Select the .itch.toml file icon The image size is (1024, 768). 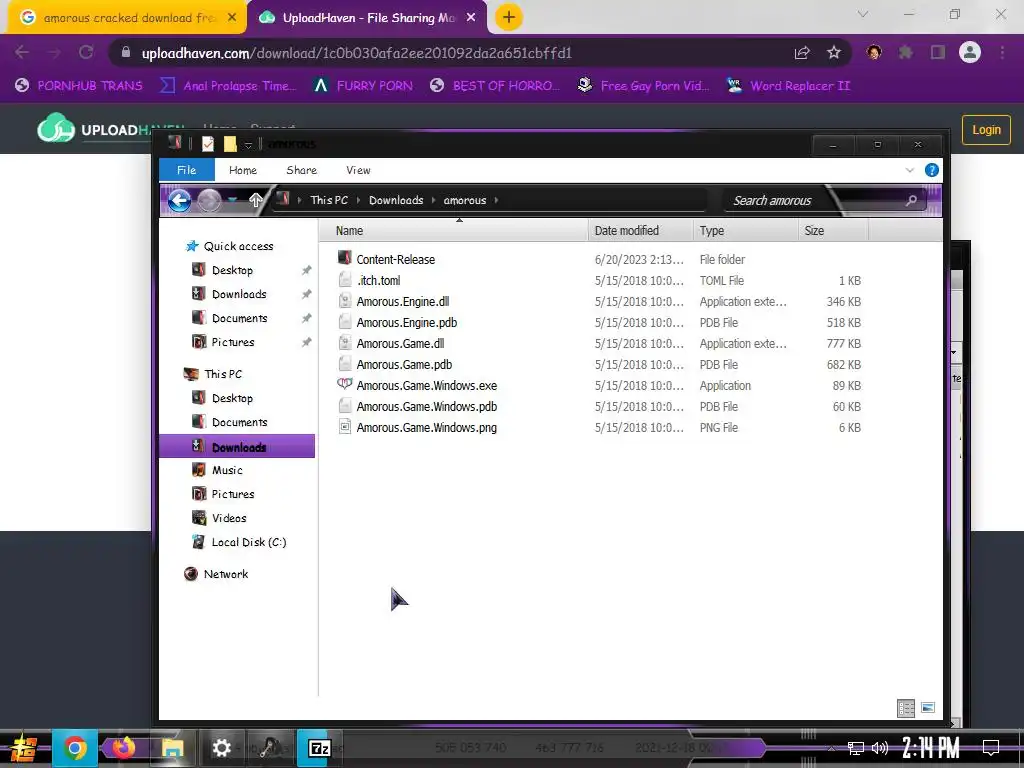[x=345, y=280]
